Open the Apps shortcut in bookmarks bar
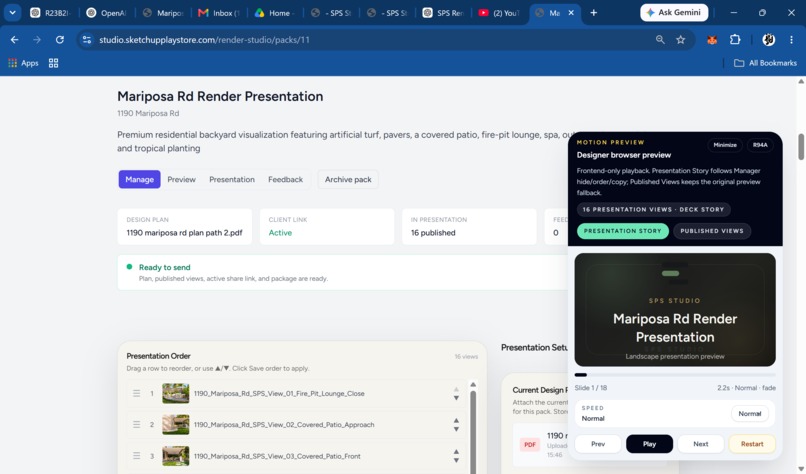 [x=24, y=63]
